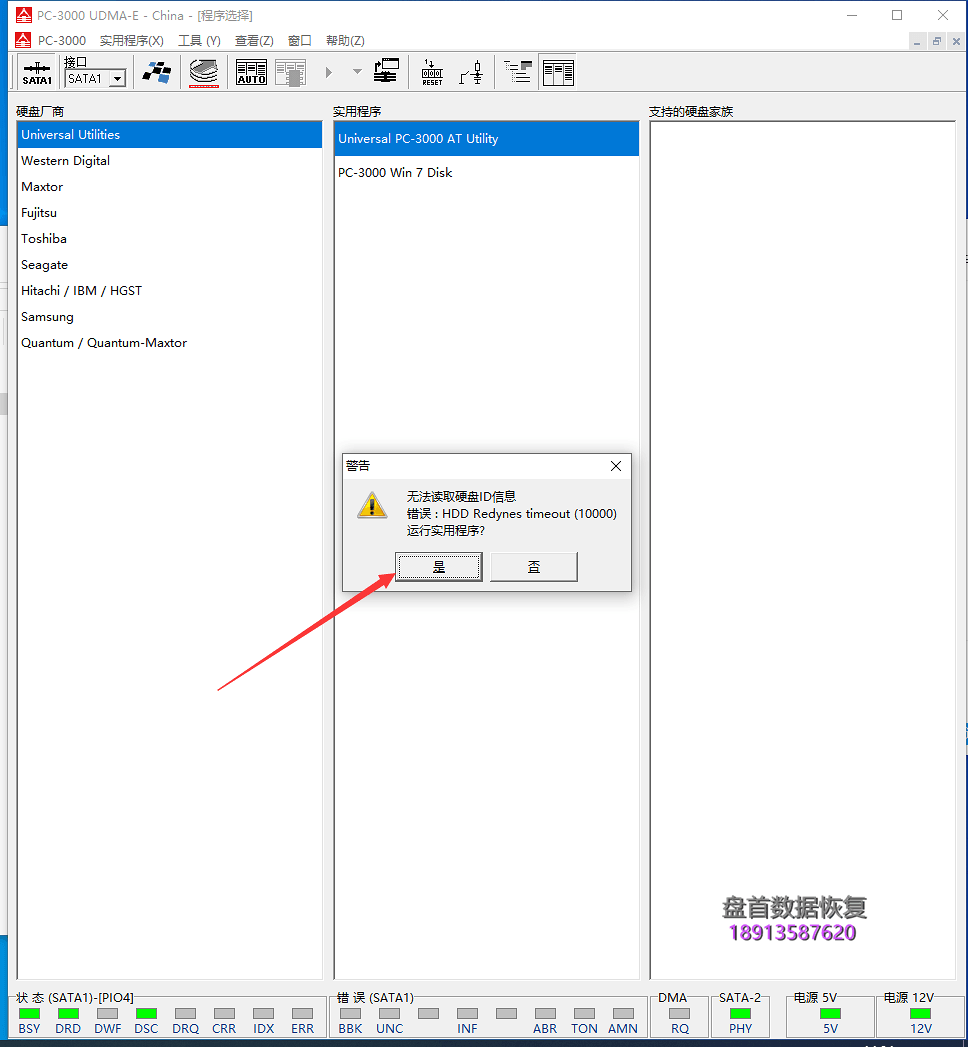Open the PC-3000 menu

pyautogui.click(x=61, y=41)
